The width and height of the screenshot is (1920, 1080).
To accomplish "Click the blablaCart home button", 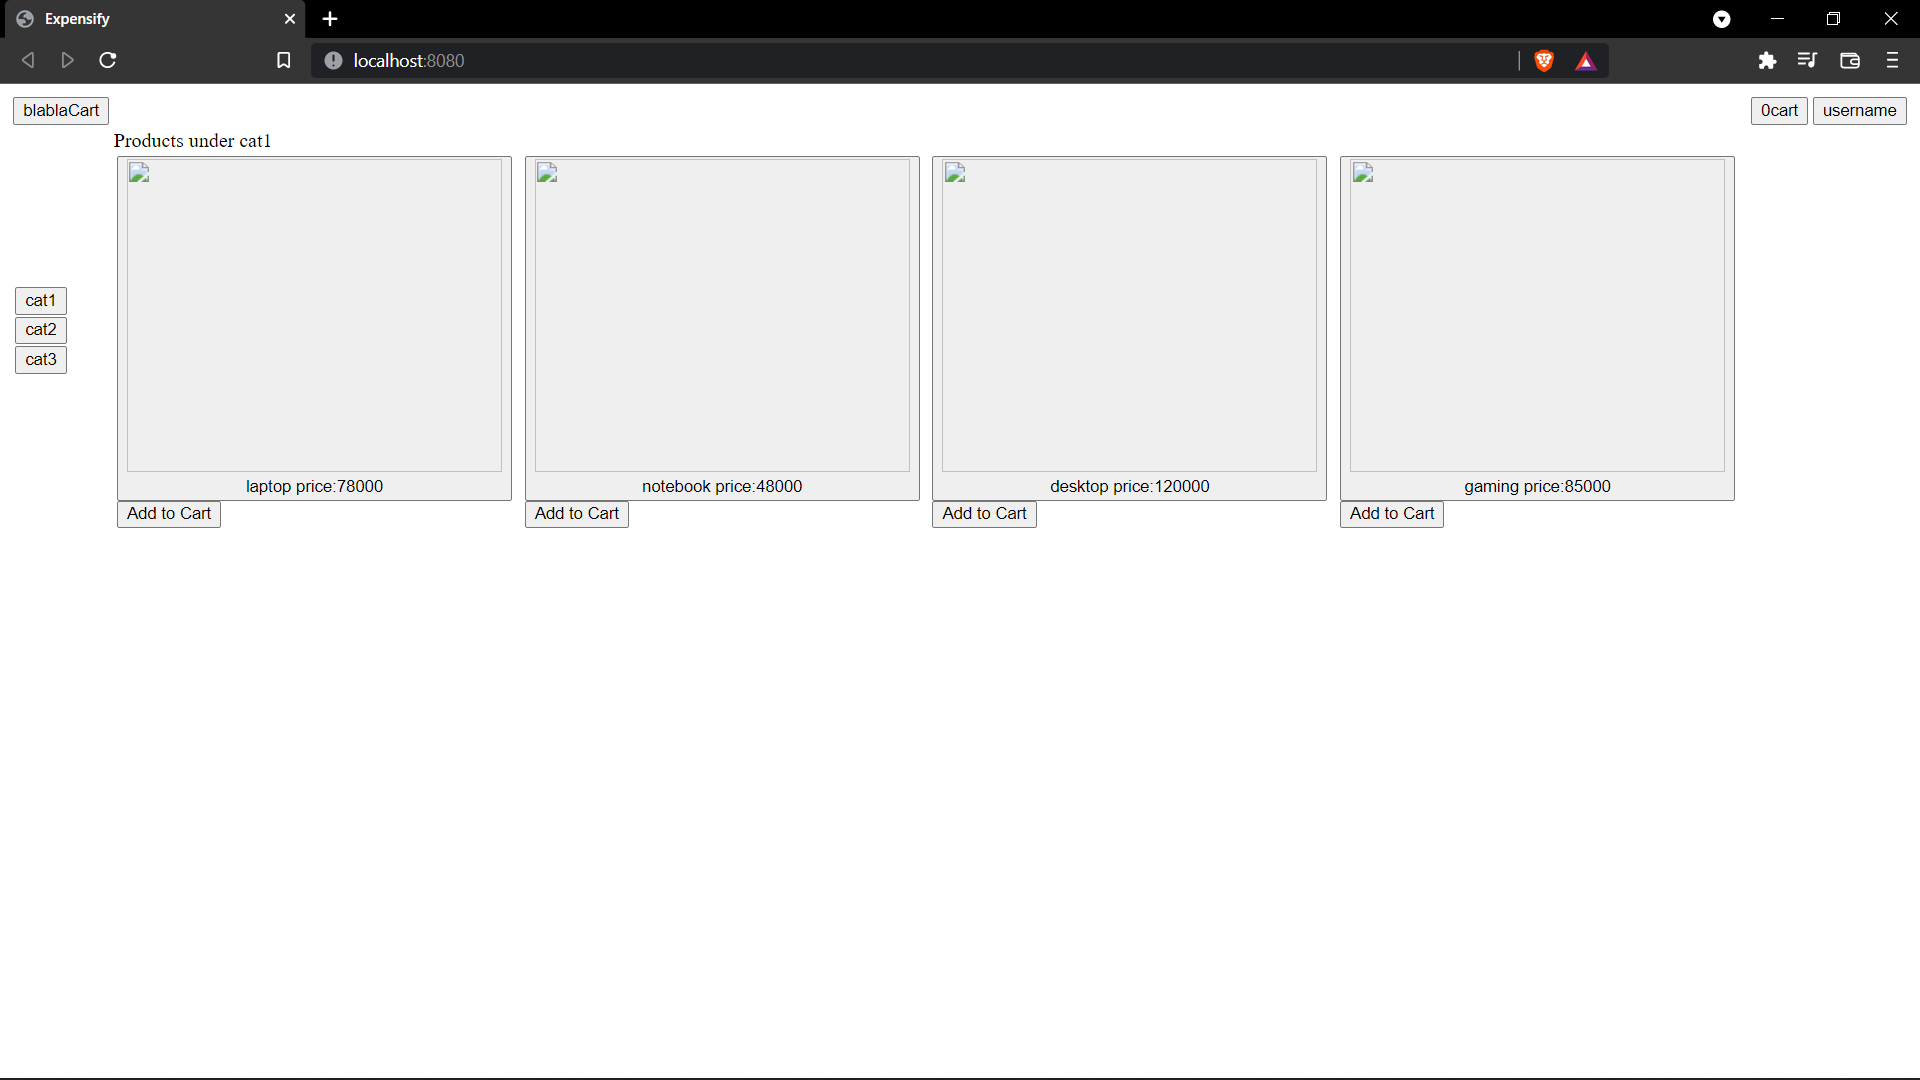I will (61, 111).
